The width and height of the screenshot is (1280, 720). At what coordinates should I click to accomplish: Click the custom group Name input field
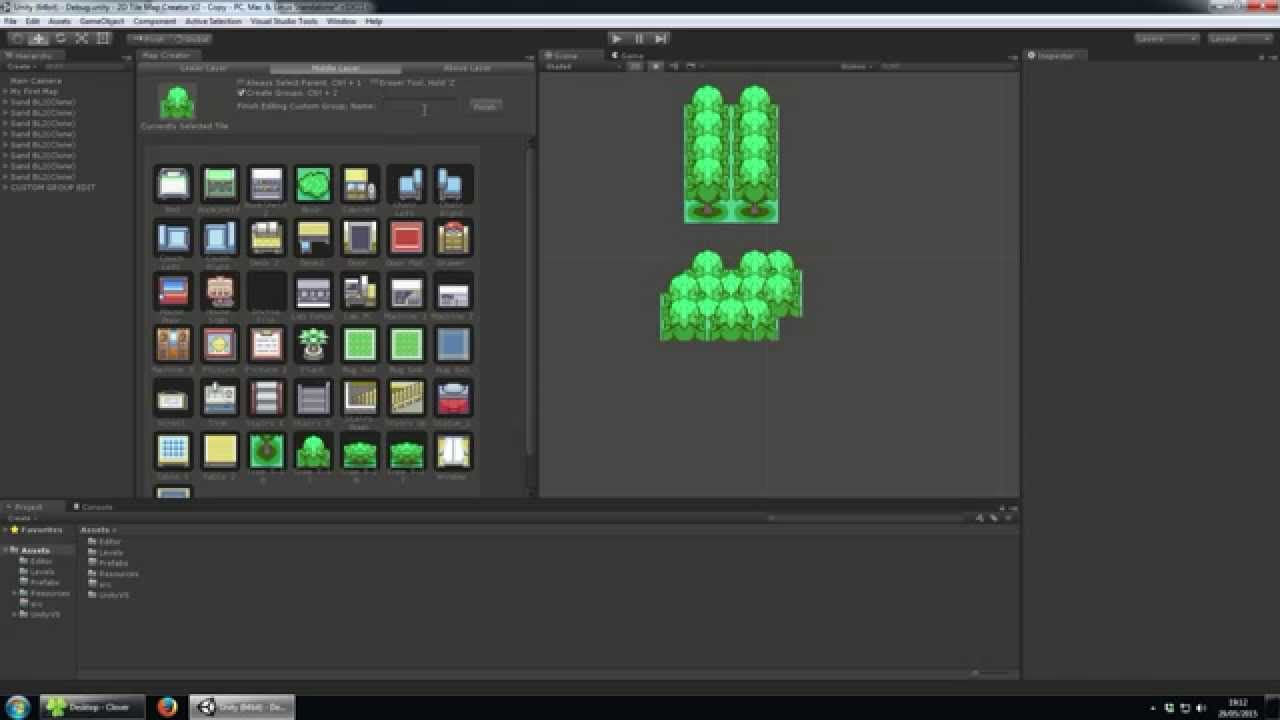[421, 106]
